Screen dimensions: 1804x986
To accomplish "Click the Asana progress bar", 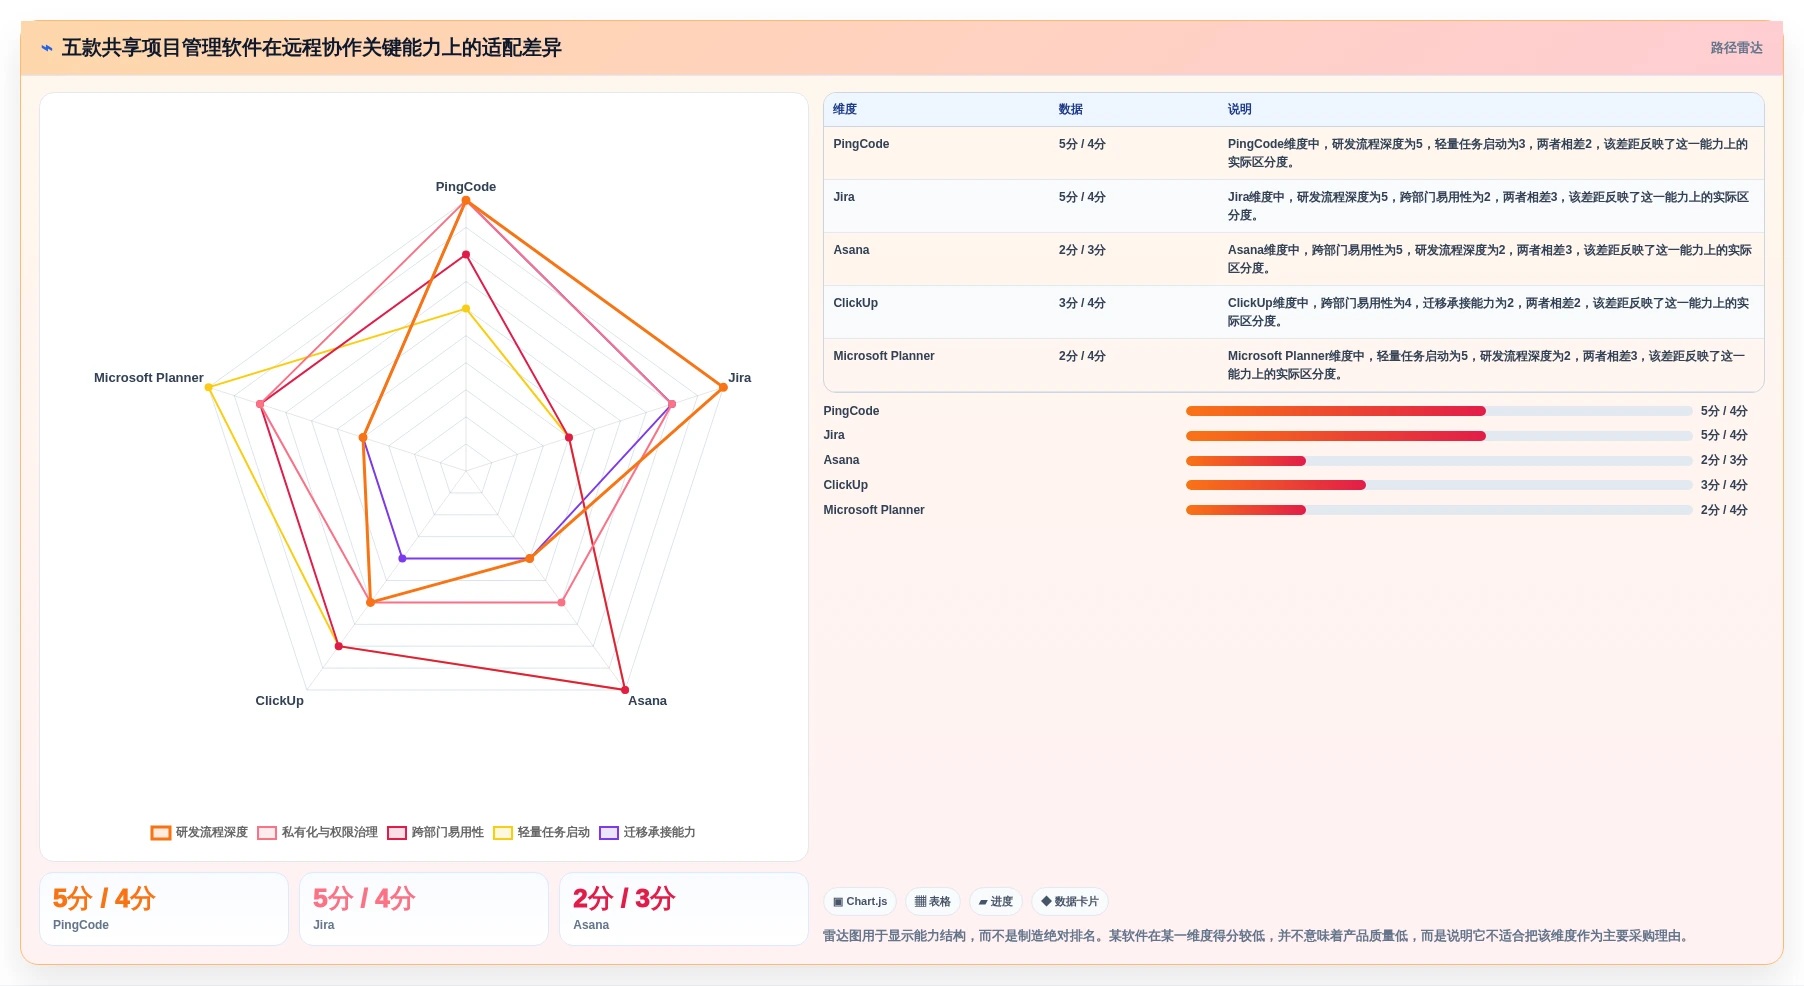I will tap(1439, 461).
